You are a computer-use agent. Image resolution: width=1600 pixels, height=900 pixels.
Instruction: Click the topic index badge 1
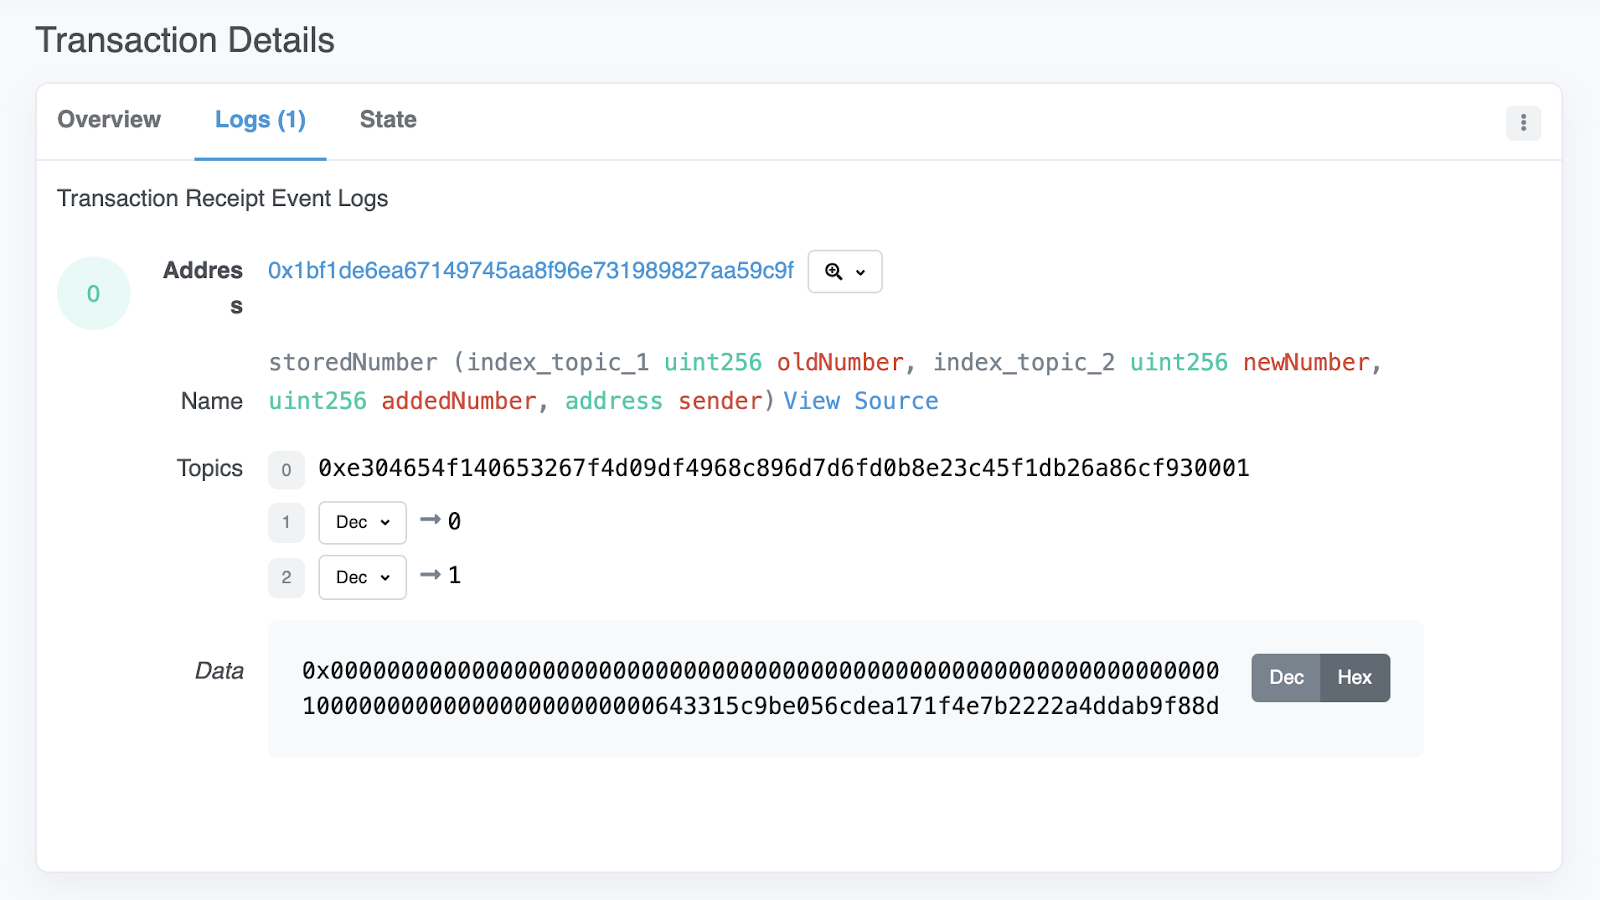click(286, 522)
